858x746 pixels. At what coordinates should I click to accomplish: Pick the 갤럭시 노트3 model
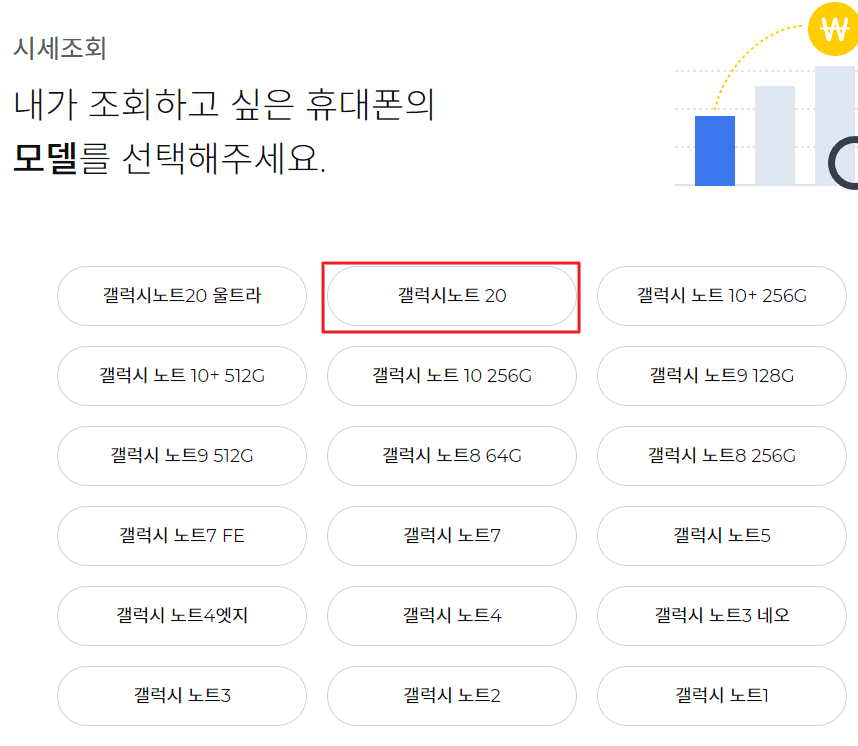pyautogui.click(x=181, y=696)
